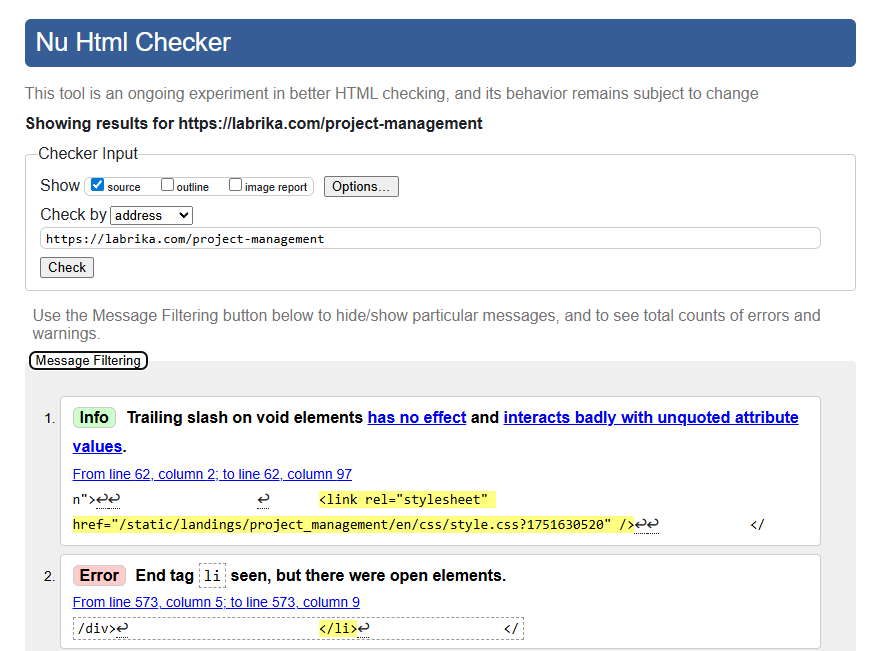Open the 'has no effect' link
The height and width of the screenshot is (651, 875).
point(417,418)
